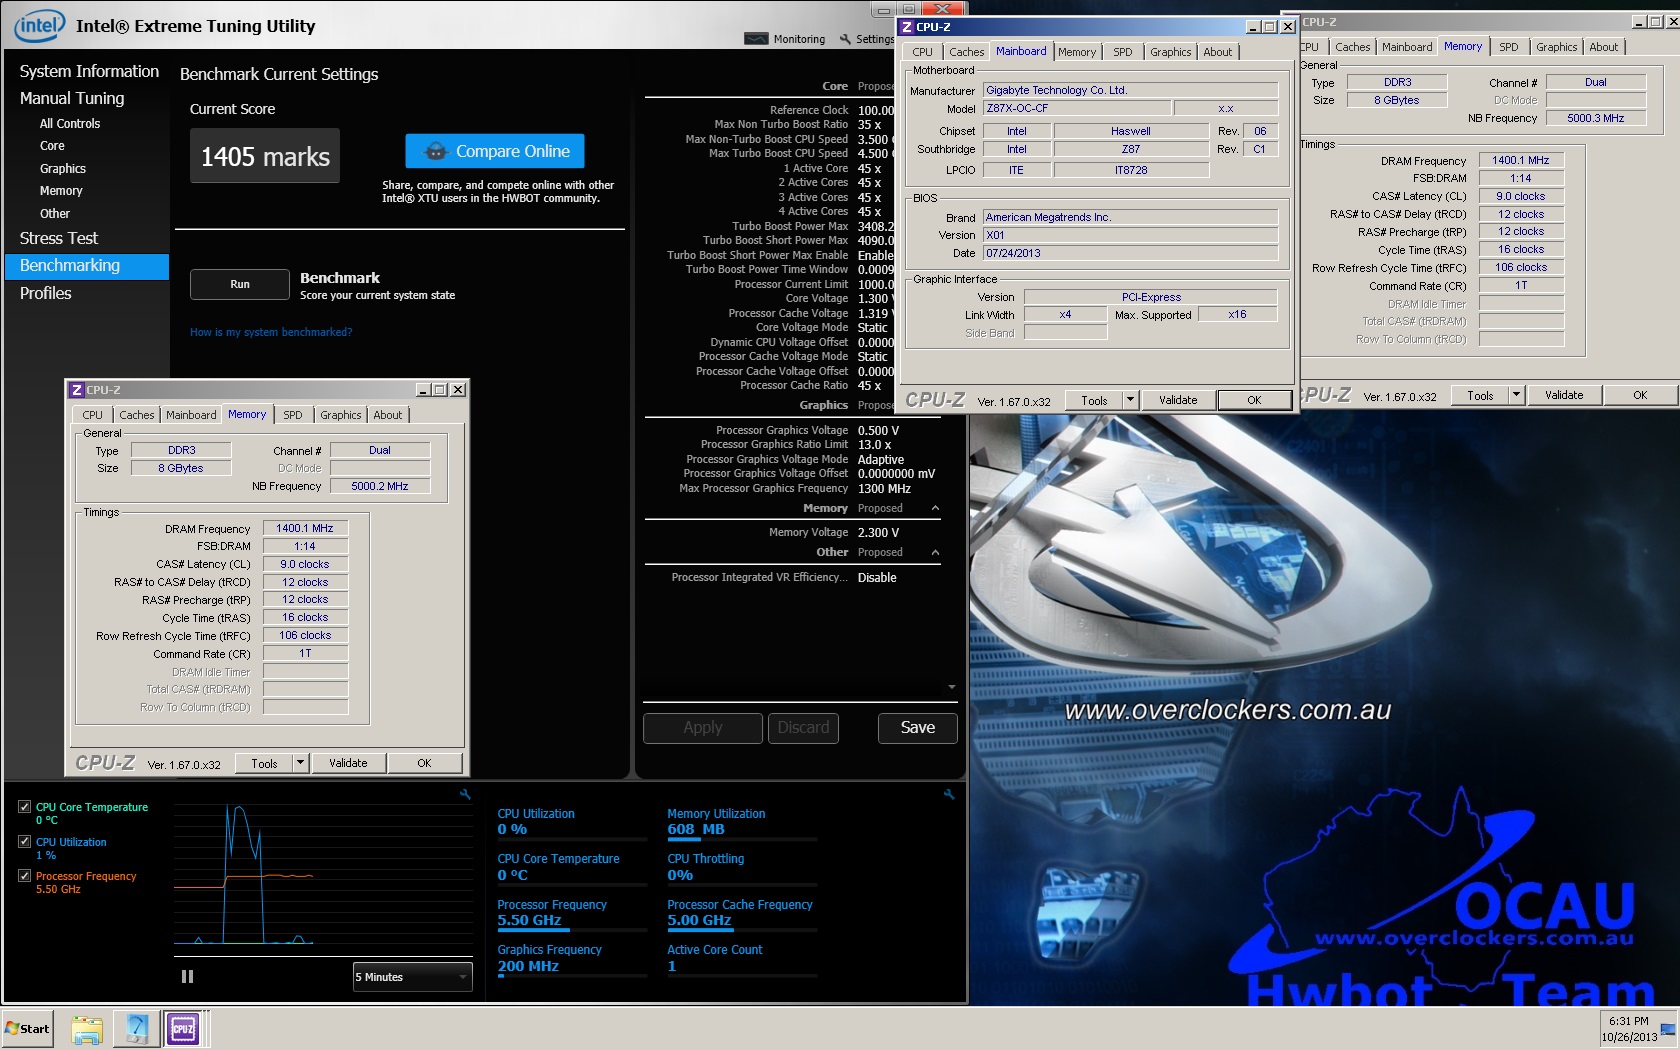
Task: Open the 5 Minutes time range dropdown
Action: [412, 977]
